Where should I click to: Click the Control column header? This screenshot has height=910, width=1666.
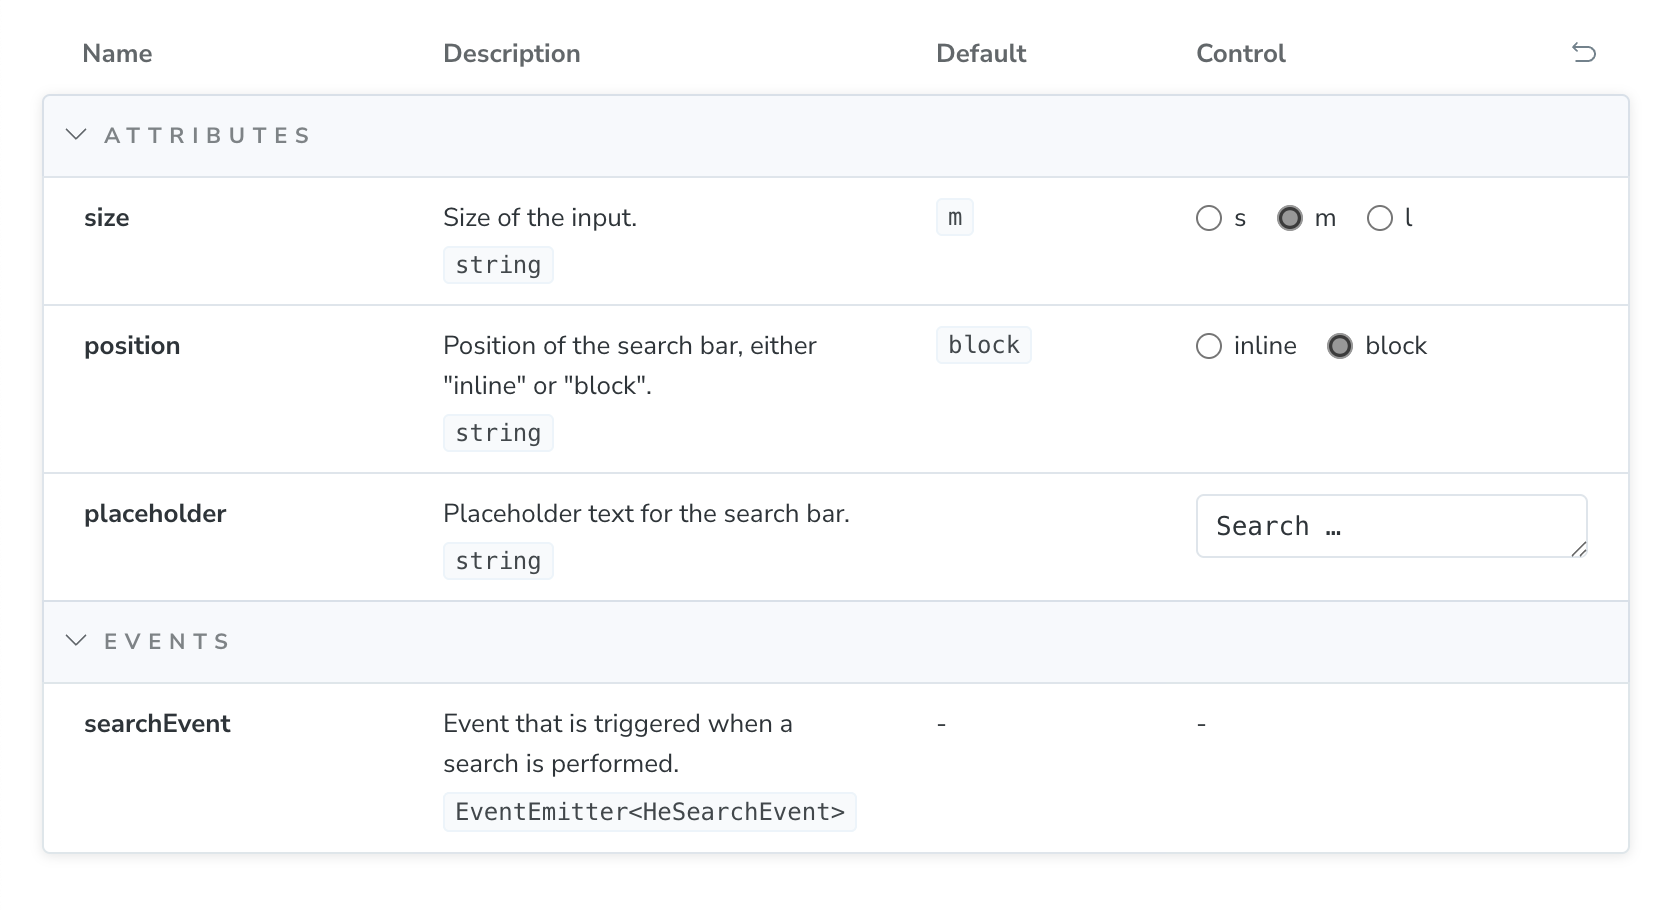click(x=1240, y=54)
